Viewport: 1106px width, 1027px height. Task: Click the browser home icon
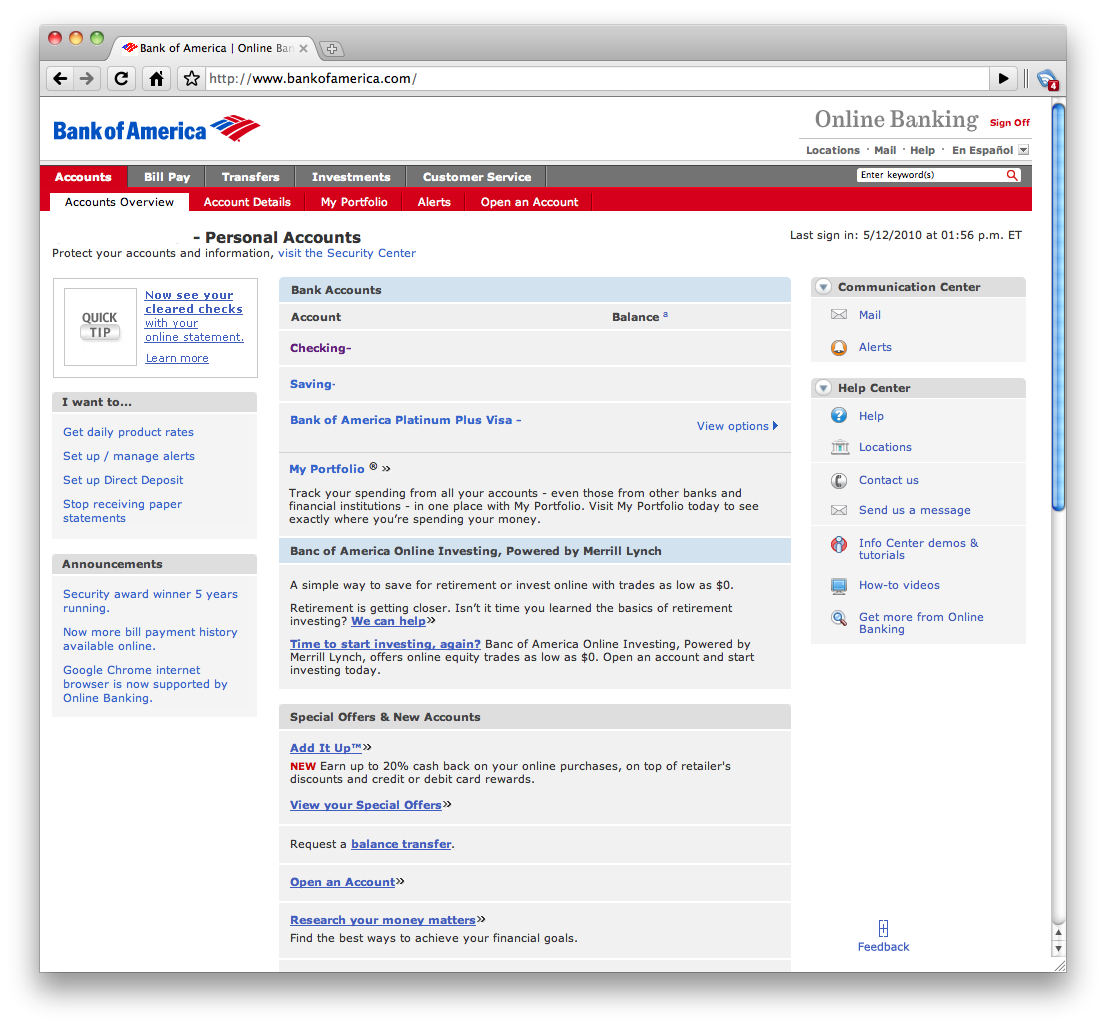[156, 78]
